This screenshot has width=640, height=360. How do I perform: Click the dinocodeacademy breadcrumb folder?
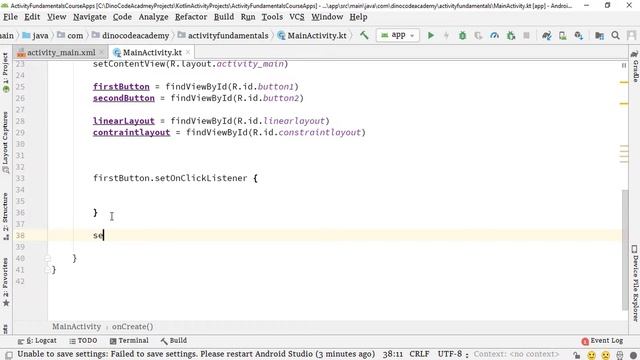pos(131,36)
